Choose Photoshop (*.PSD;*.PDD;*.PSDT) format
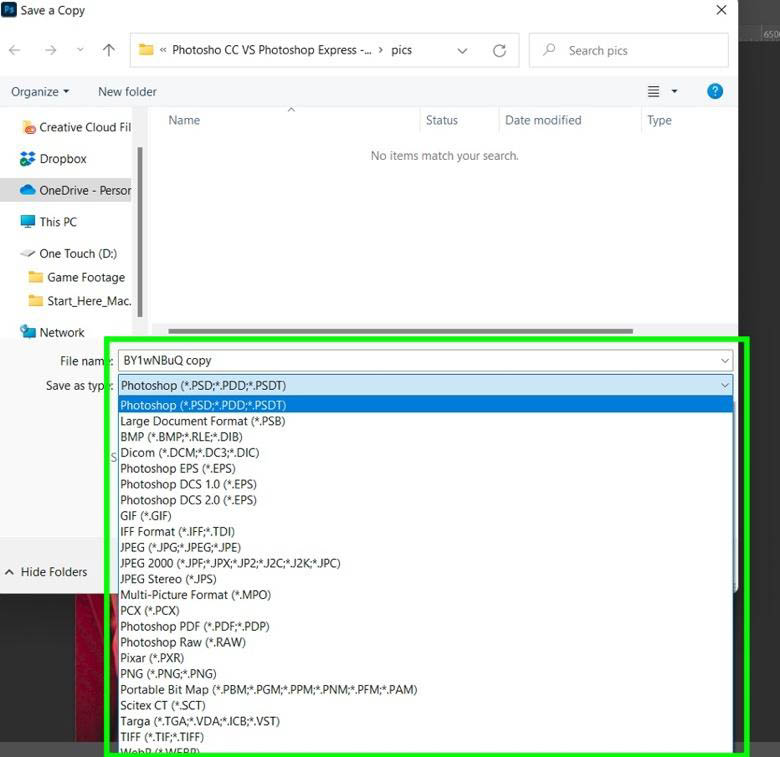 pos(425,405)
